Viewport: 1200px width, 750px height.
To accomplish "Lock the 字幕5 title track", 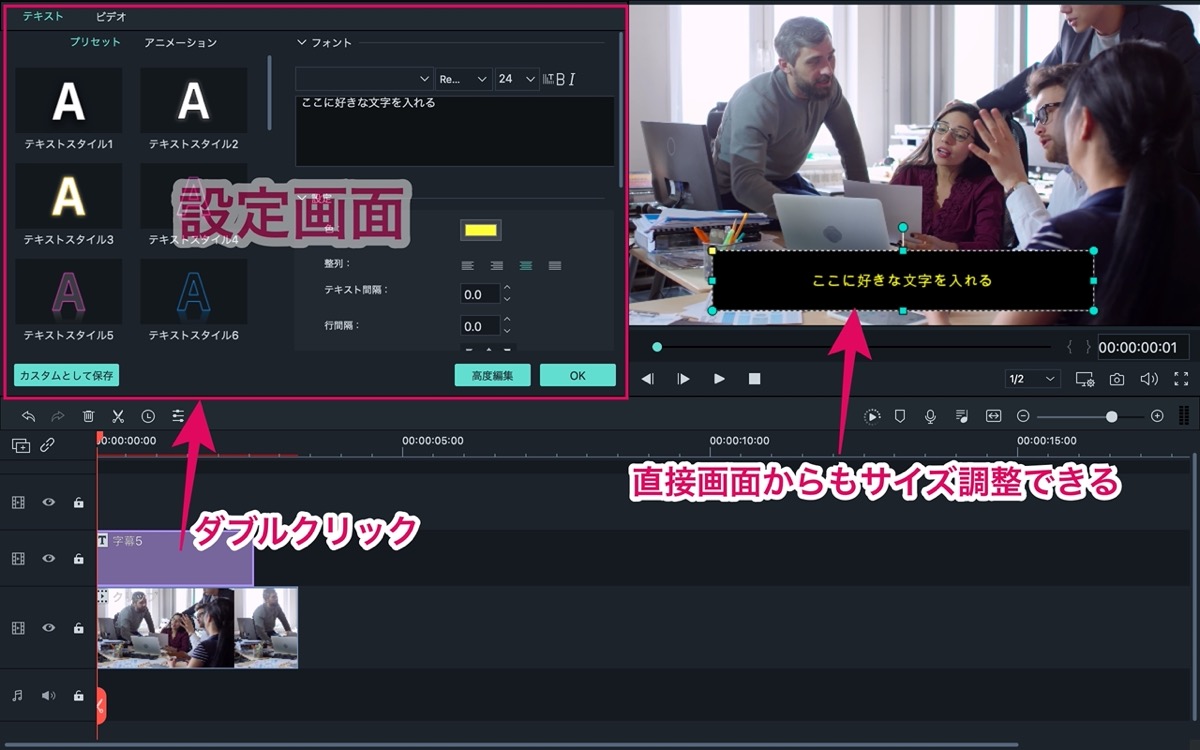I will [79, 558].
